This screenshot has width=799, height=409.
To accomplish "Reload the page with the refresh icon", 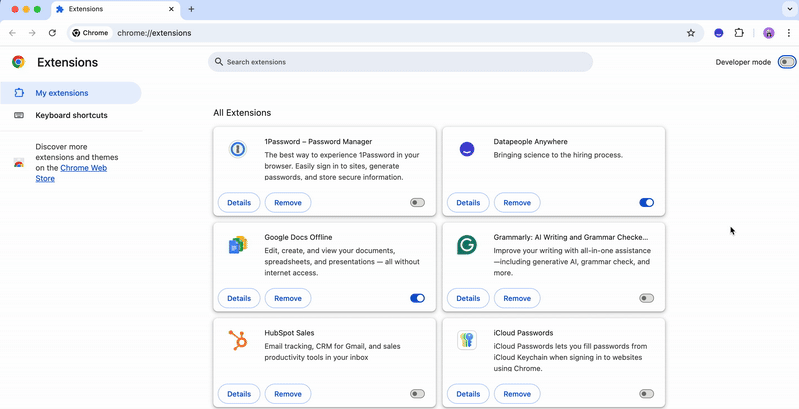I will [52, 33].
